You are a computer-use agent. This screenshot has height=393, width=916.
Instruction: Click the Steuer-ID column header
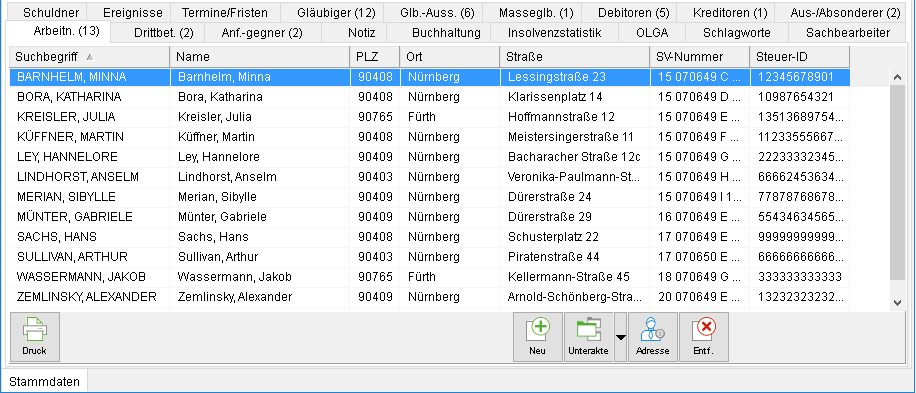[x=800, y=57]
